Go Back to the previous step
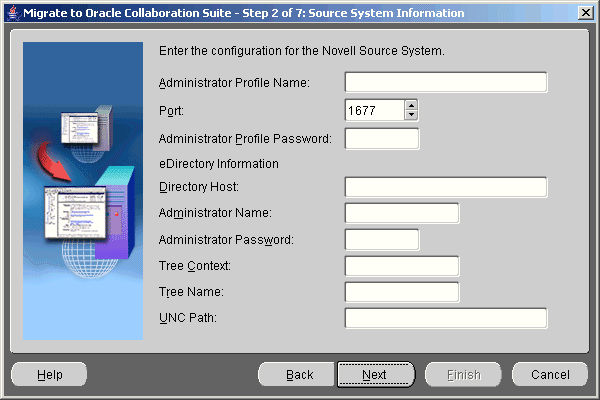This screenshot has height=400, width=600. pyautogui.click(x=297, y=374)
